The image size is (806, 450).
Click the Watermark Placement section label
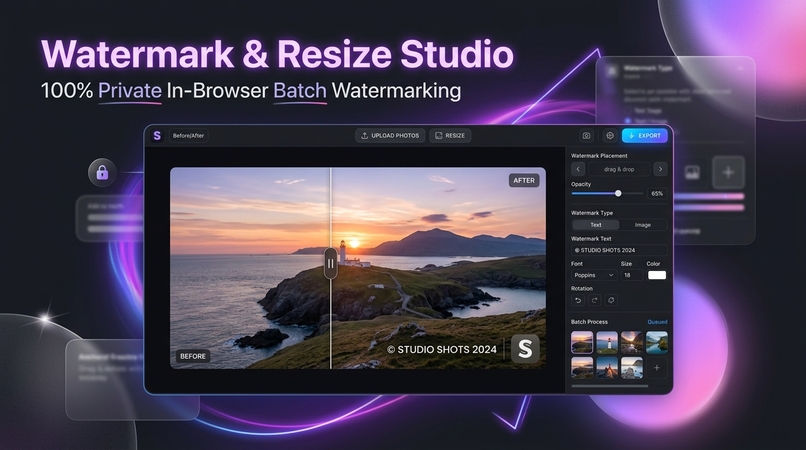point(599,156)
